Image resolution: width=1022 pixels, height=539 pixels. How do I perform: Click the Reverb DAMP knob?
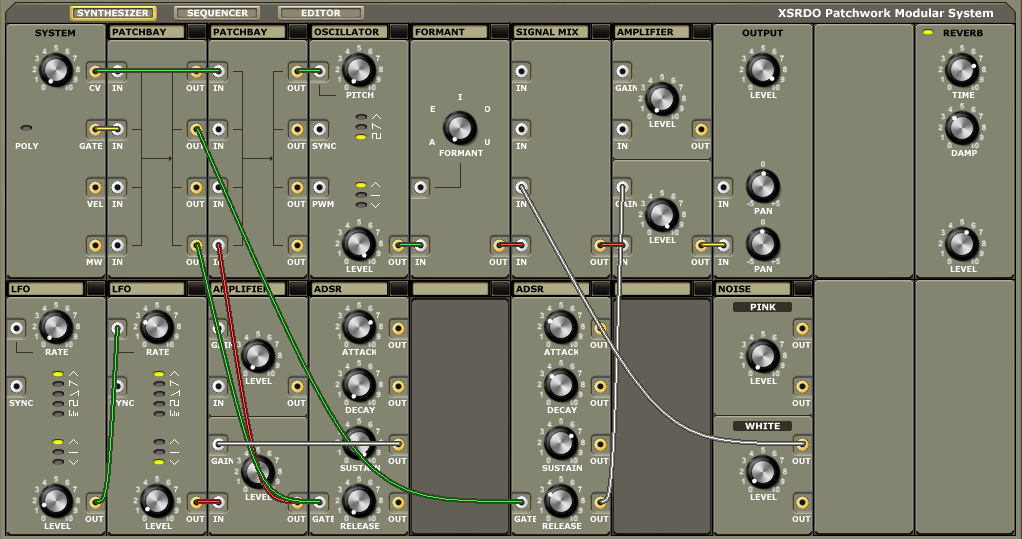coord(962,128)
